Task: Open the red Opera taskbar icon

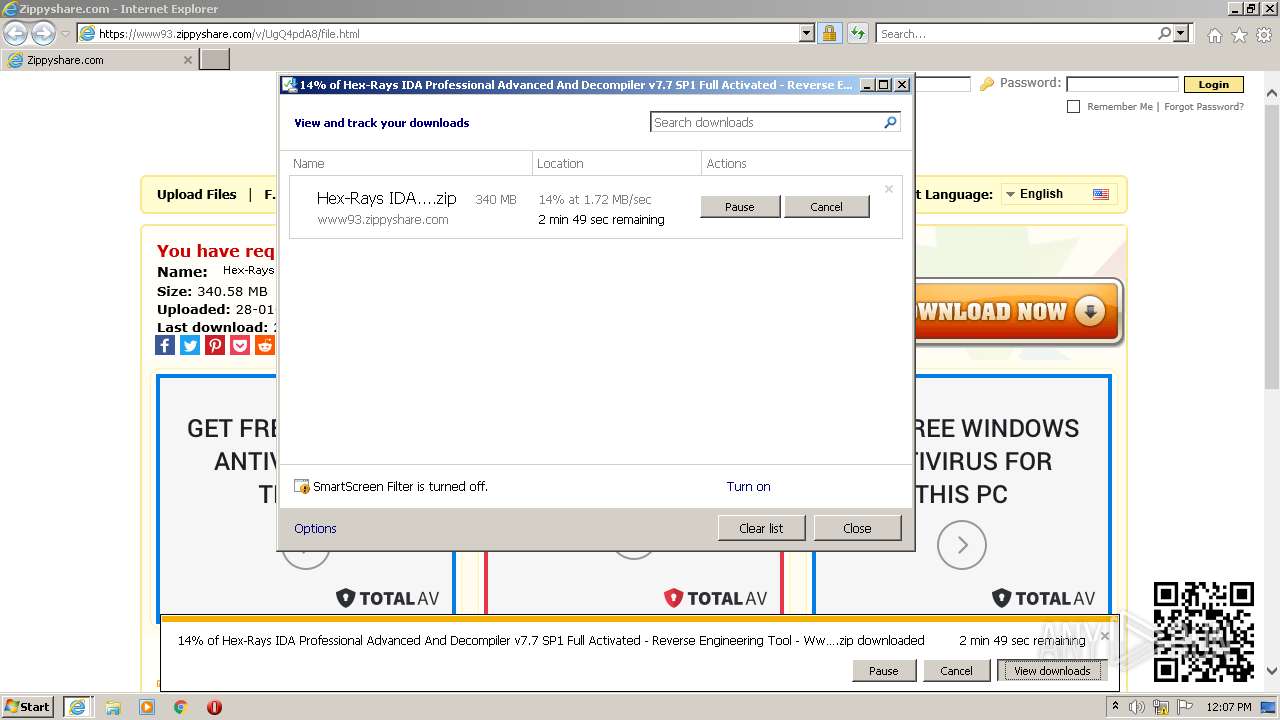Action: pyautogui.click(x=214, y=707)
